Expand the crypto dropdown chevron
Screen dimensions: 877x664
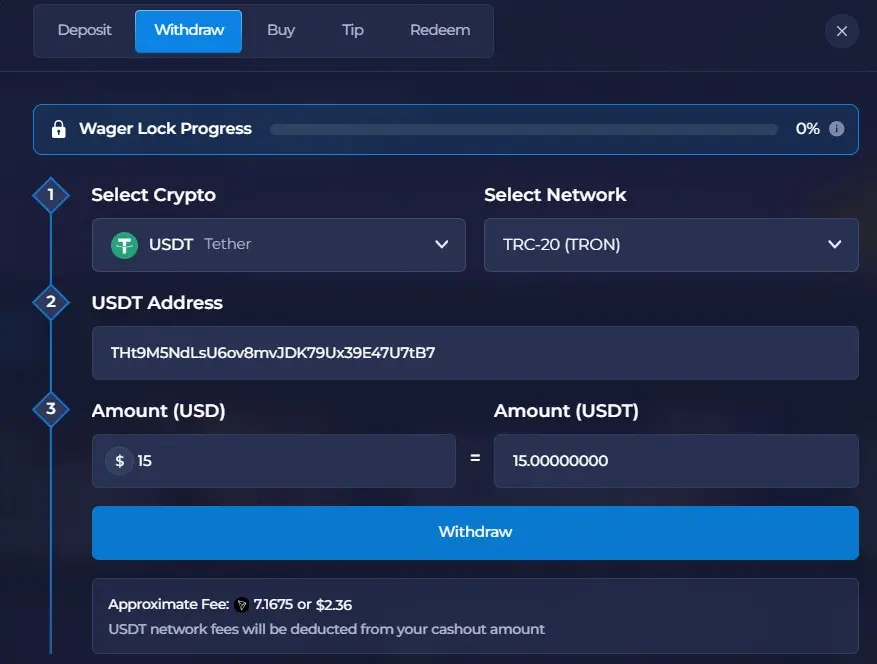(x=441, y=244)
